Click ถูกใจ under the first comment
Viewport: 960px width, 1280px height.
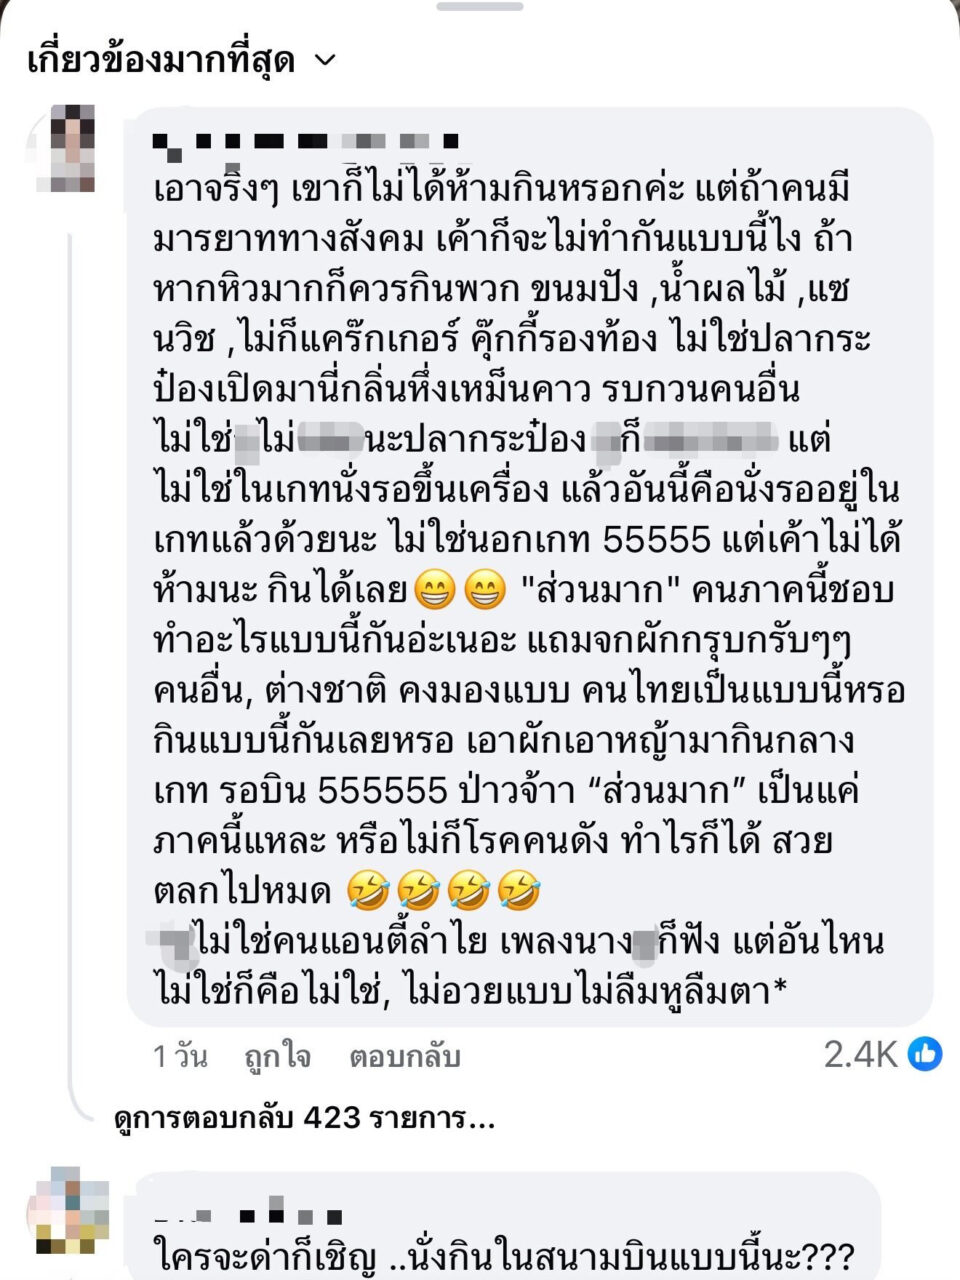click(277, 1056)
